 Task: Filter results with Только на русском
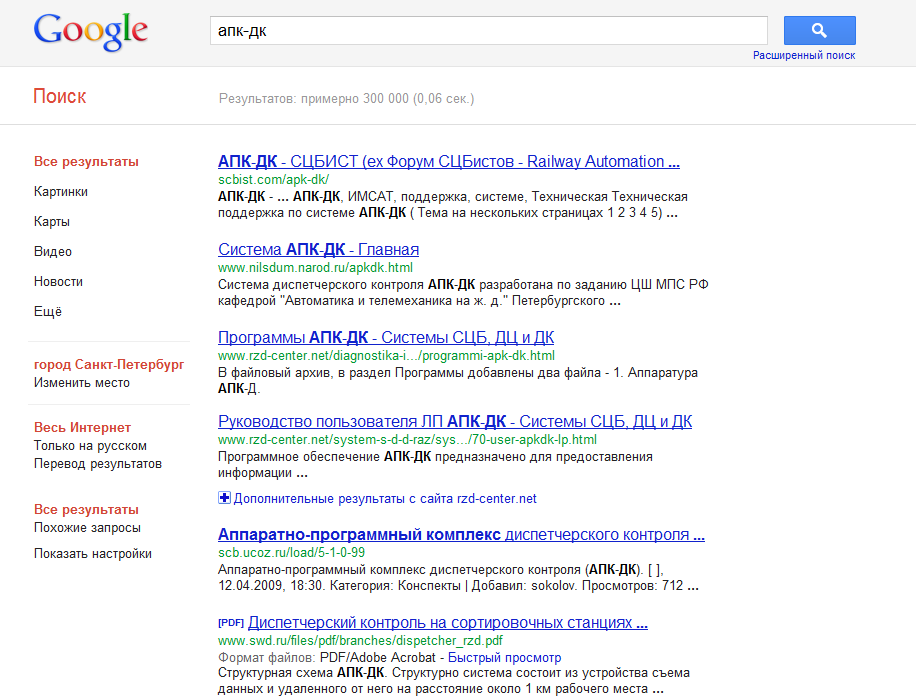tap(90, 446)
